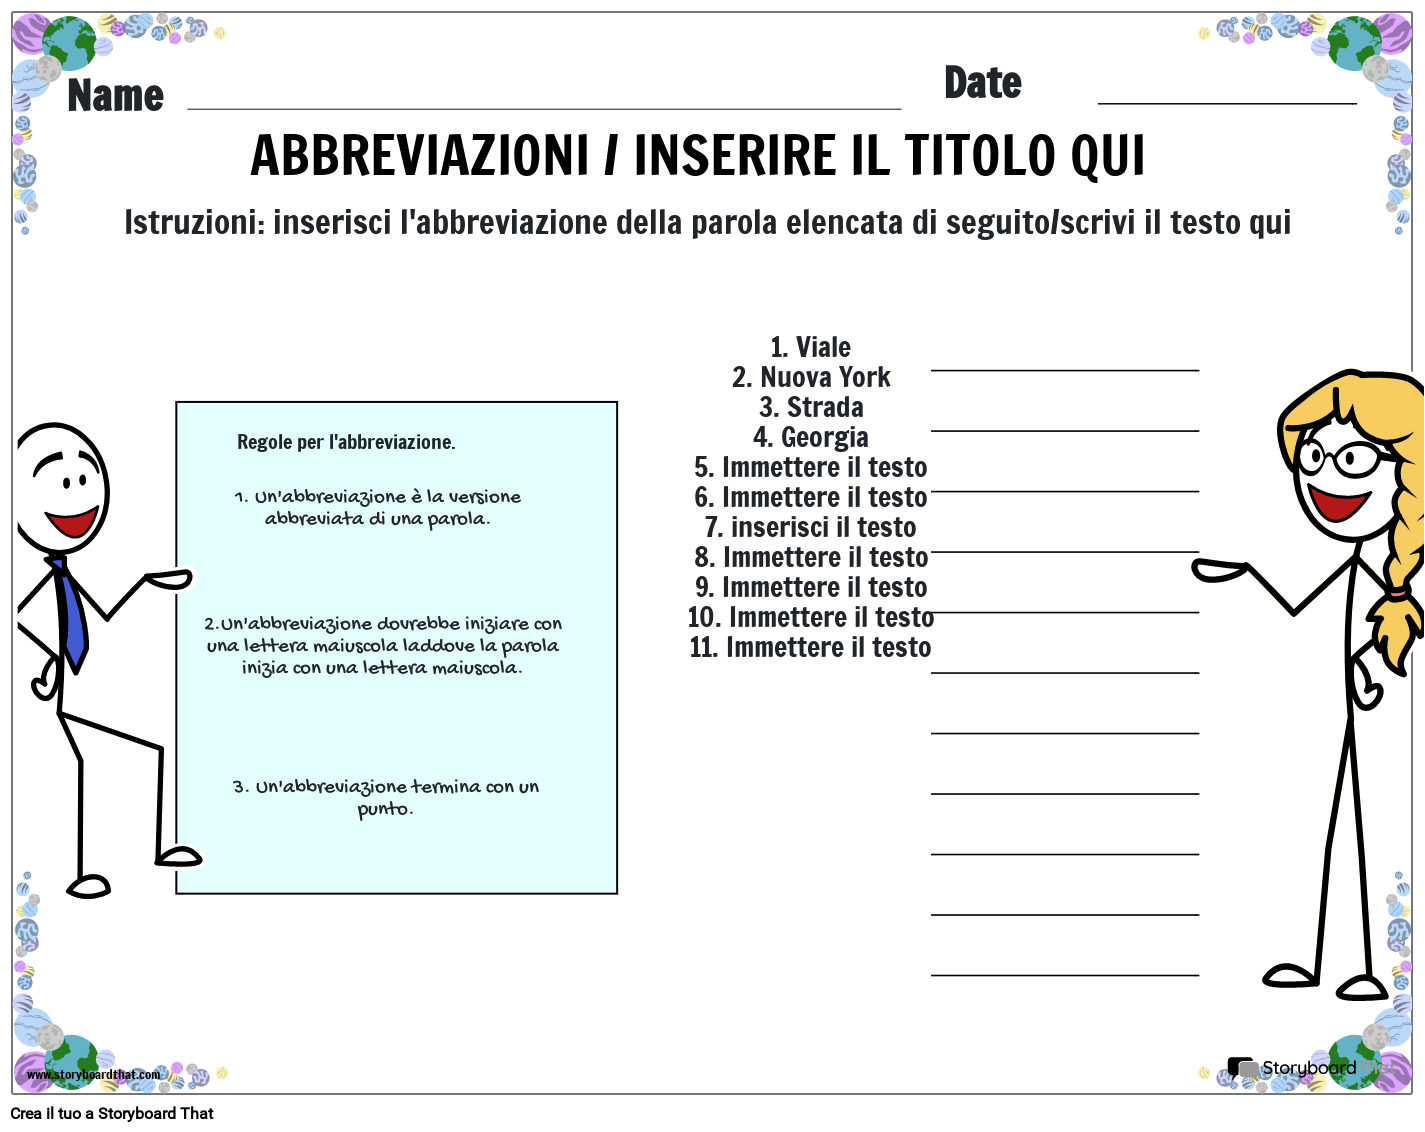The width and height of the screenshot is (1425, 1132).
Task: Click the www.storyboardthat.com URL text
Action: click(x=93, y=1075)
